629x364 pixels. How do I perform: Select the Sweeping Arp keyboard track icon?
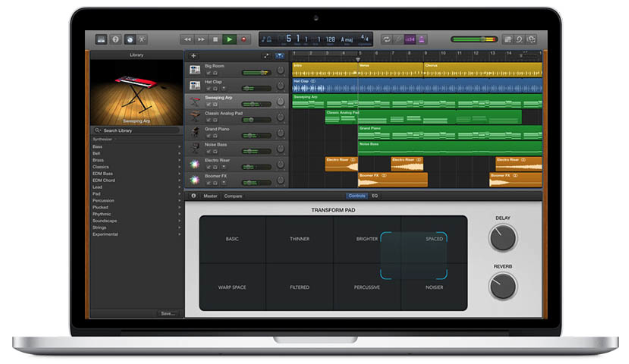(x=195, y=101)
